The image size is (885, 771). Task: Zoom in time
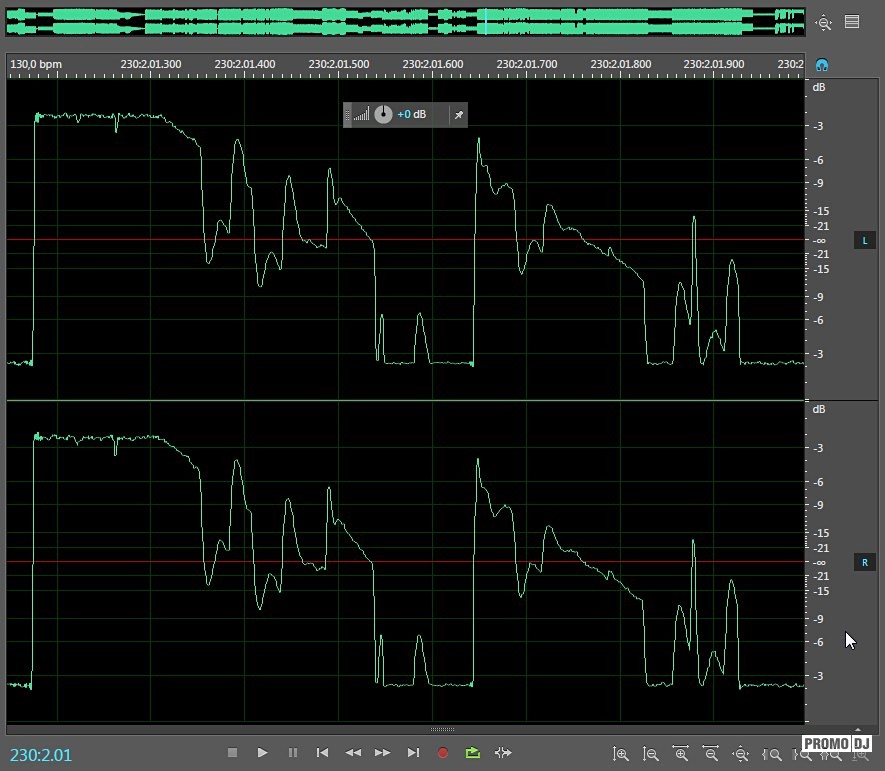[x=681, y=755]
